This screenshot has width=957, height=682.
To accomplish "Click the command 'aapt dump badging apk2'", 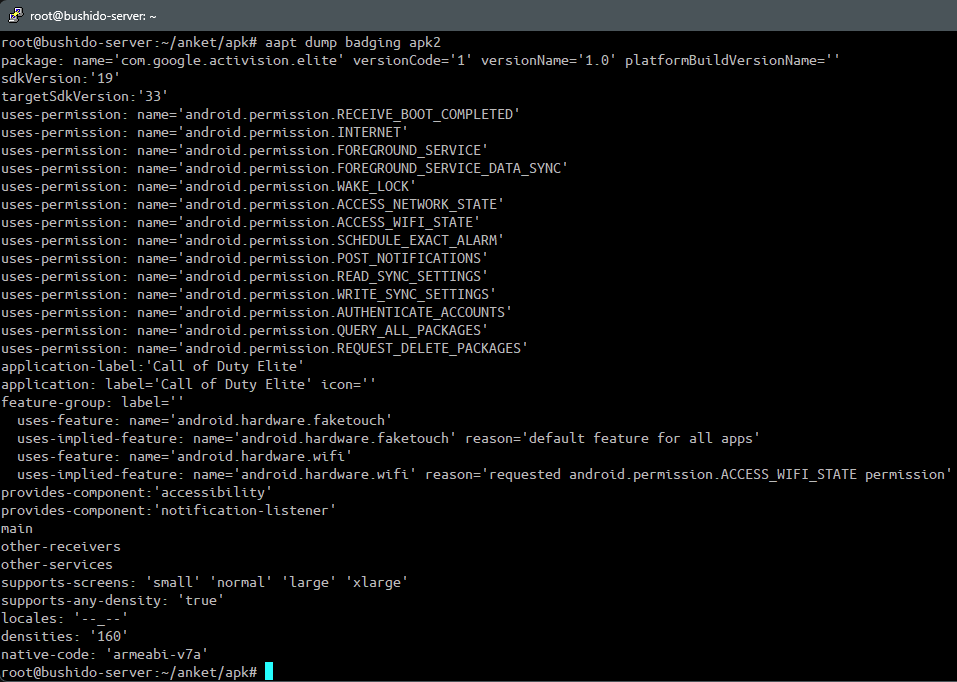I will [x=353, y=43].
